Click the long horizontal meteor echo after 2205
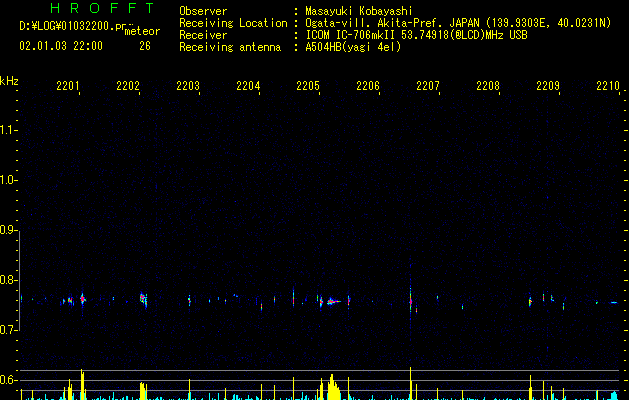 tap(333, 301)
